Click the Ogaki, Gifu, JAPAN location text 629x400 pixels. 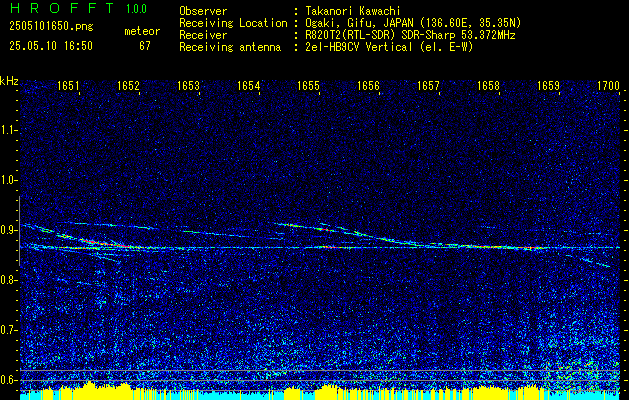click(x=413, y=23)
